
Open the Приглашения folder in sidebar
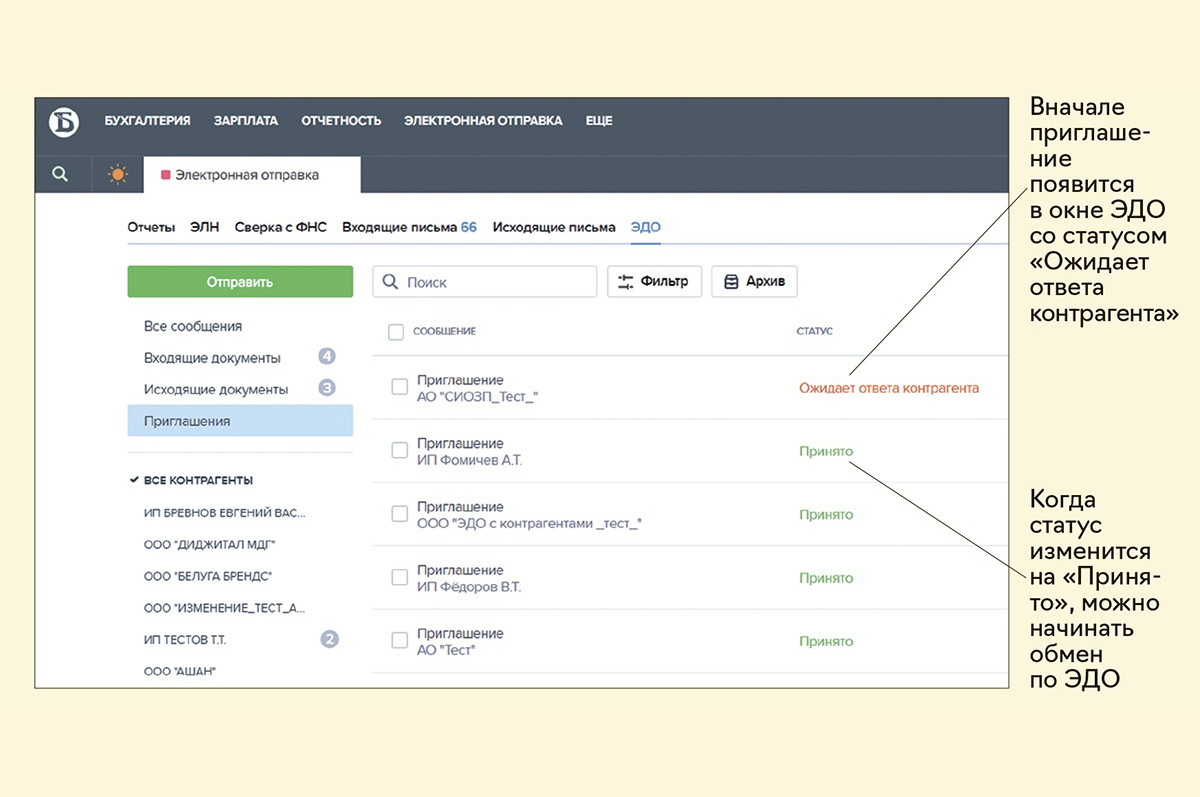pyautogui.click(x=187, y=421)
